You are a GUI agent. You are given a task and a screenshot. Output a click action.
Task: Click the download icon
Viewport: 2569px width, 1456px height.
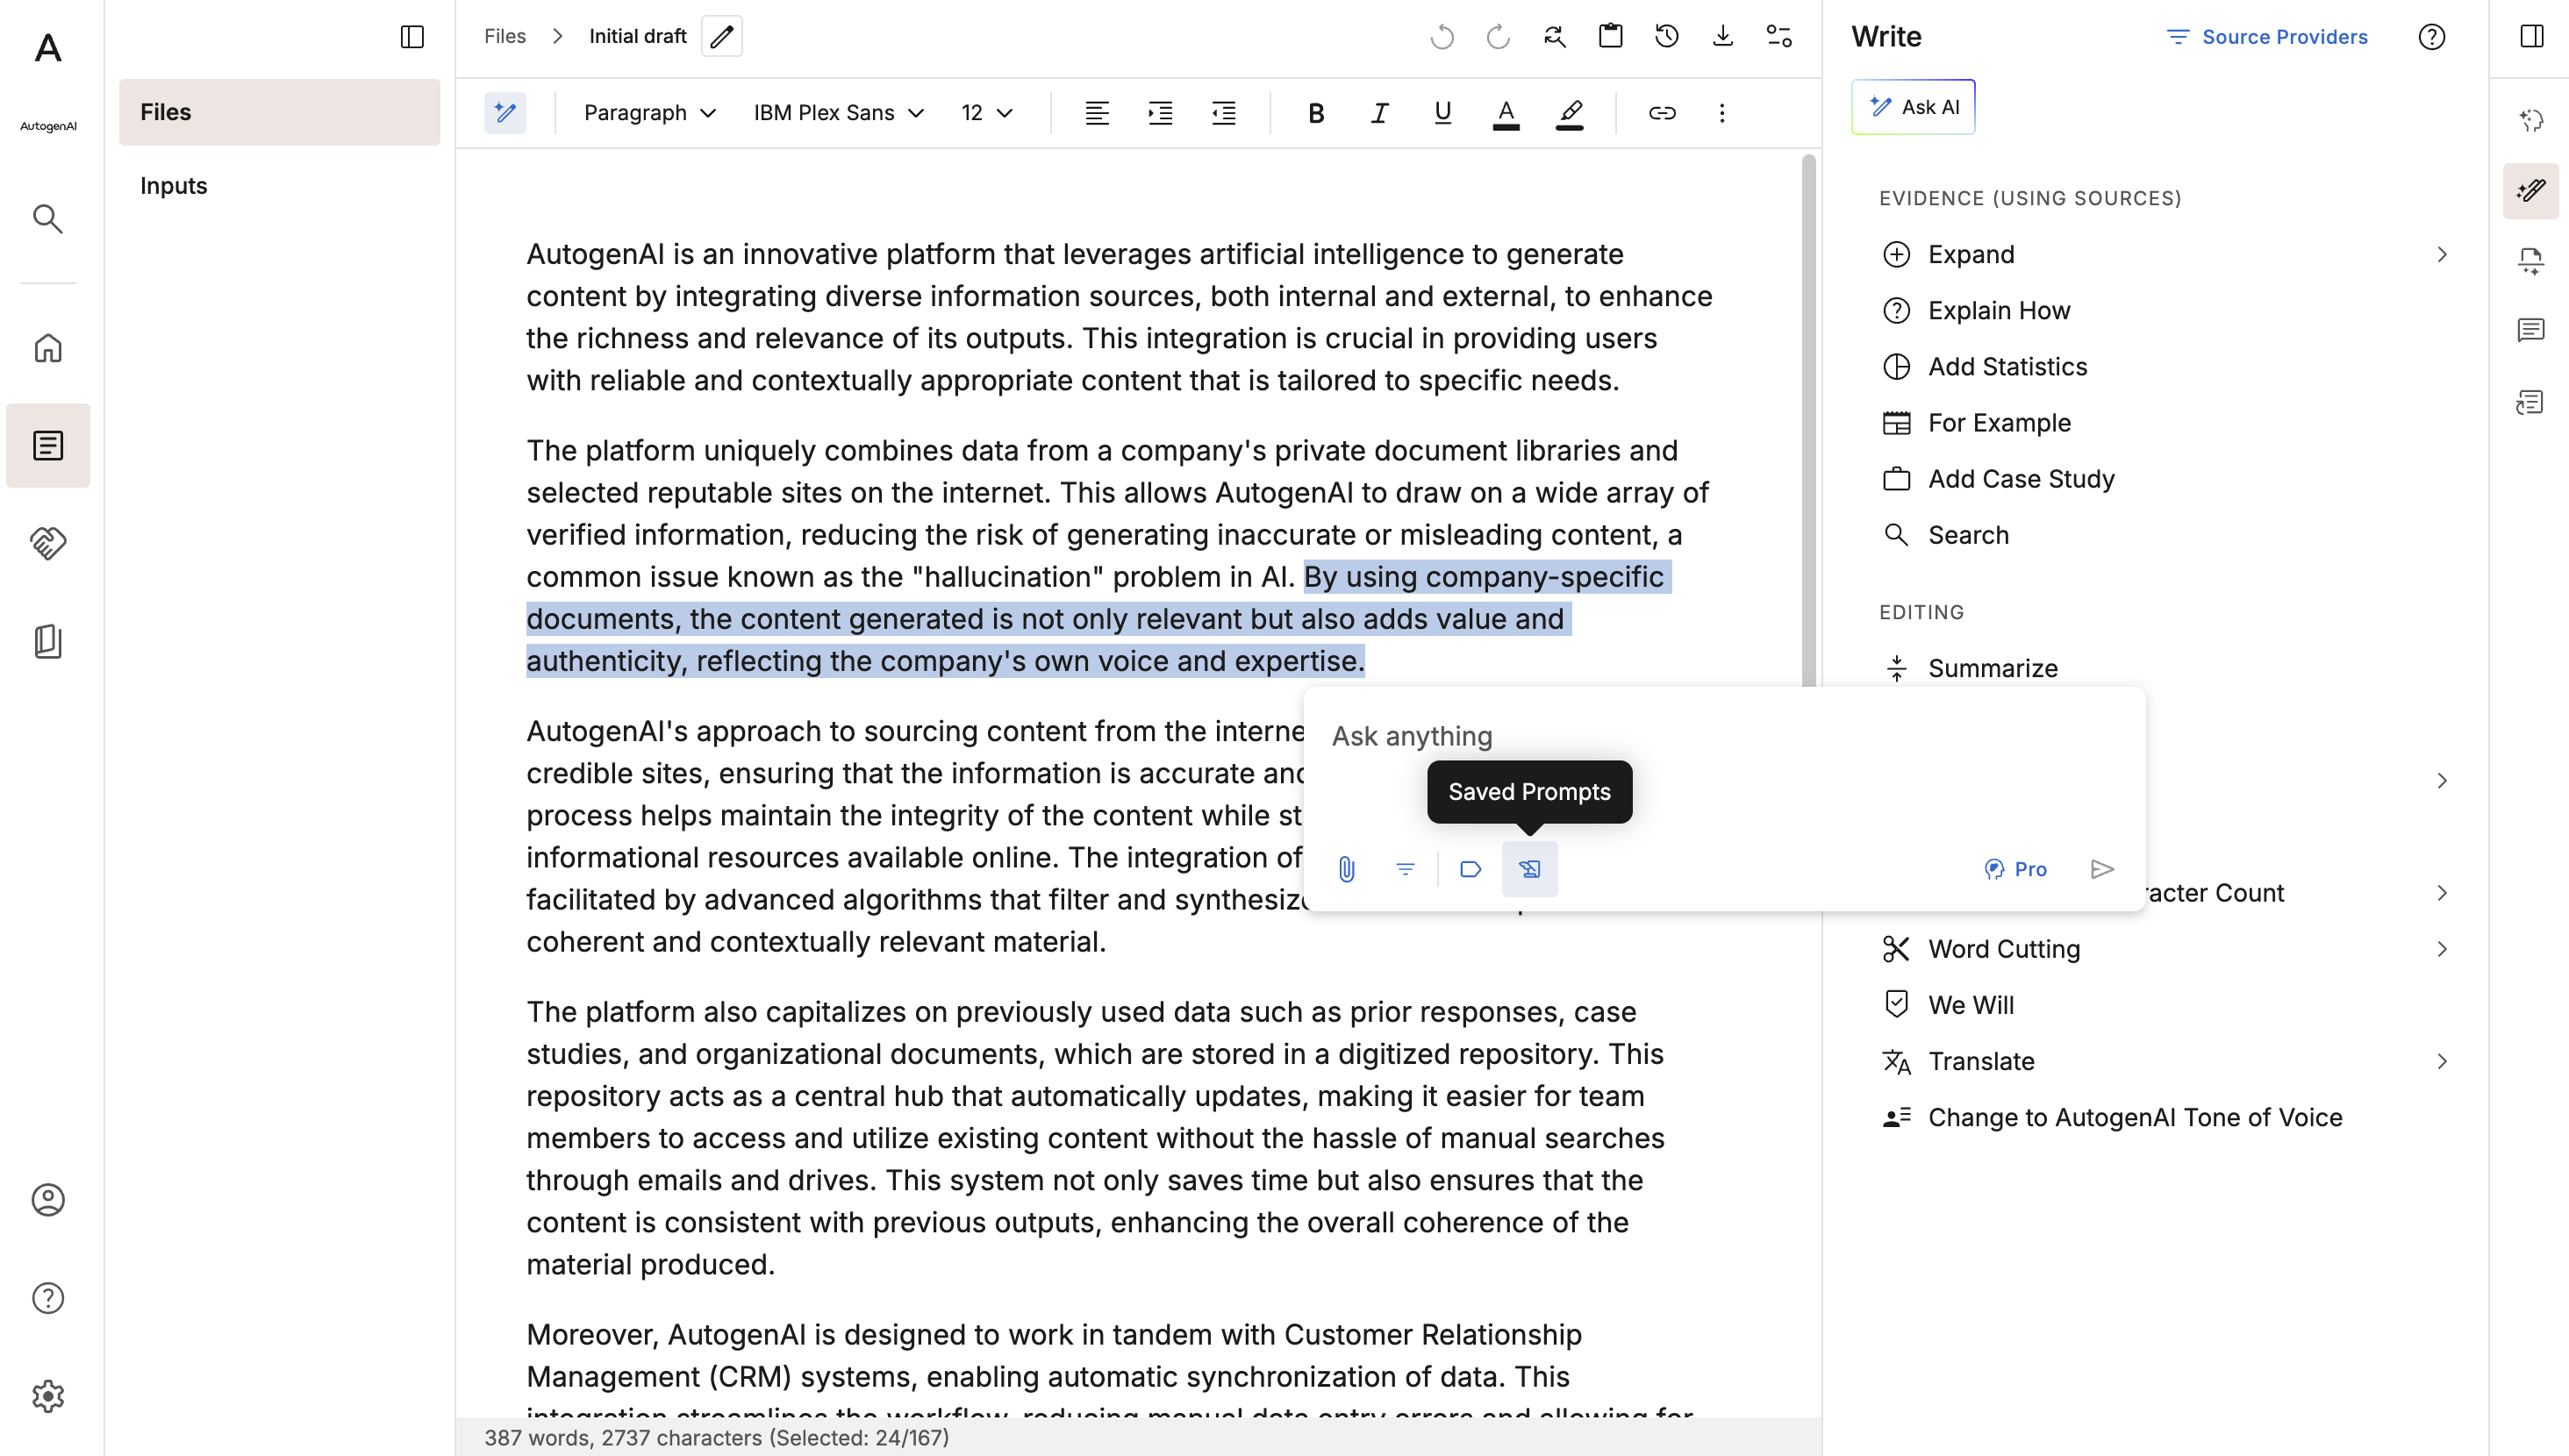pos(1722,37)
